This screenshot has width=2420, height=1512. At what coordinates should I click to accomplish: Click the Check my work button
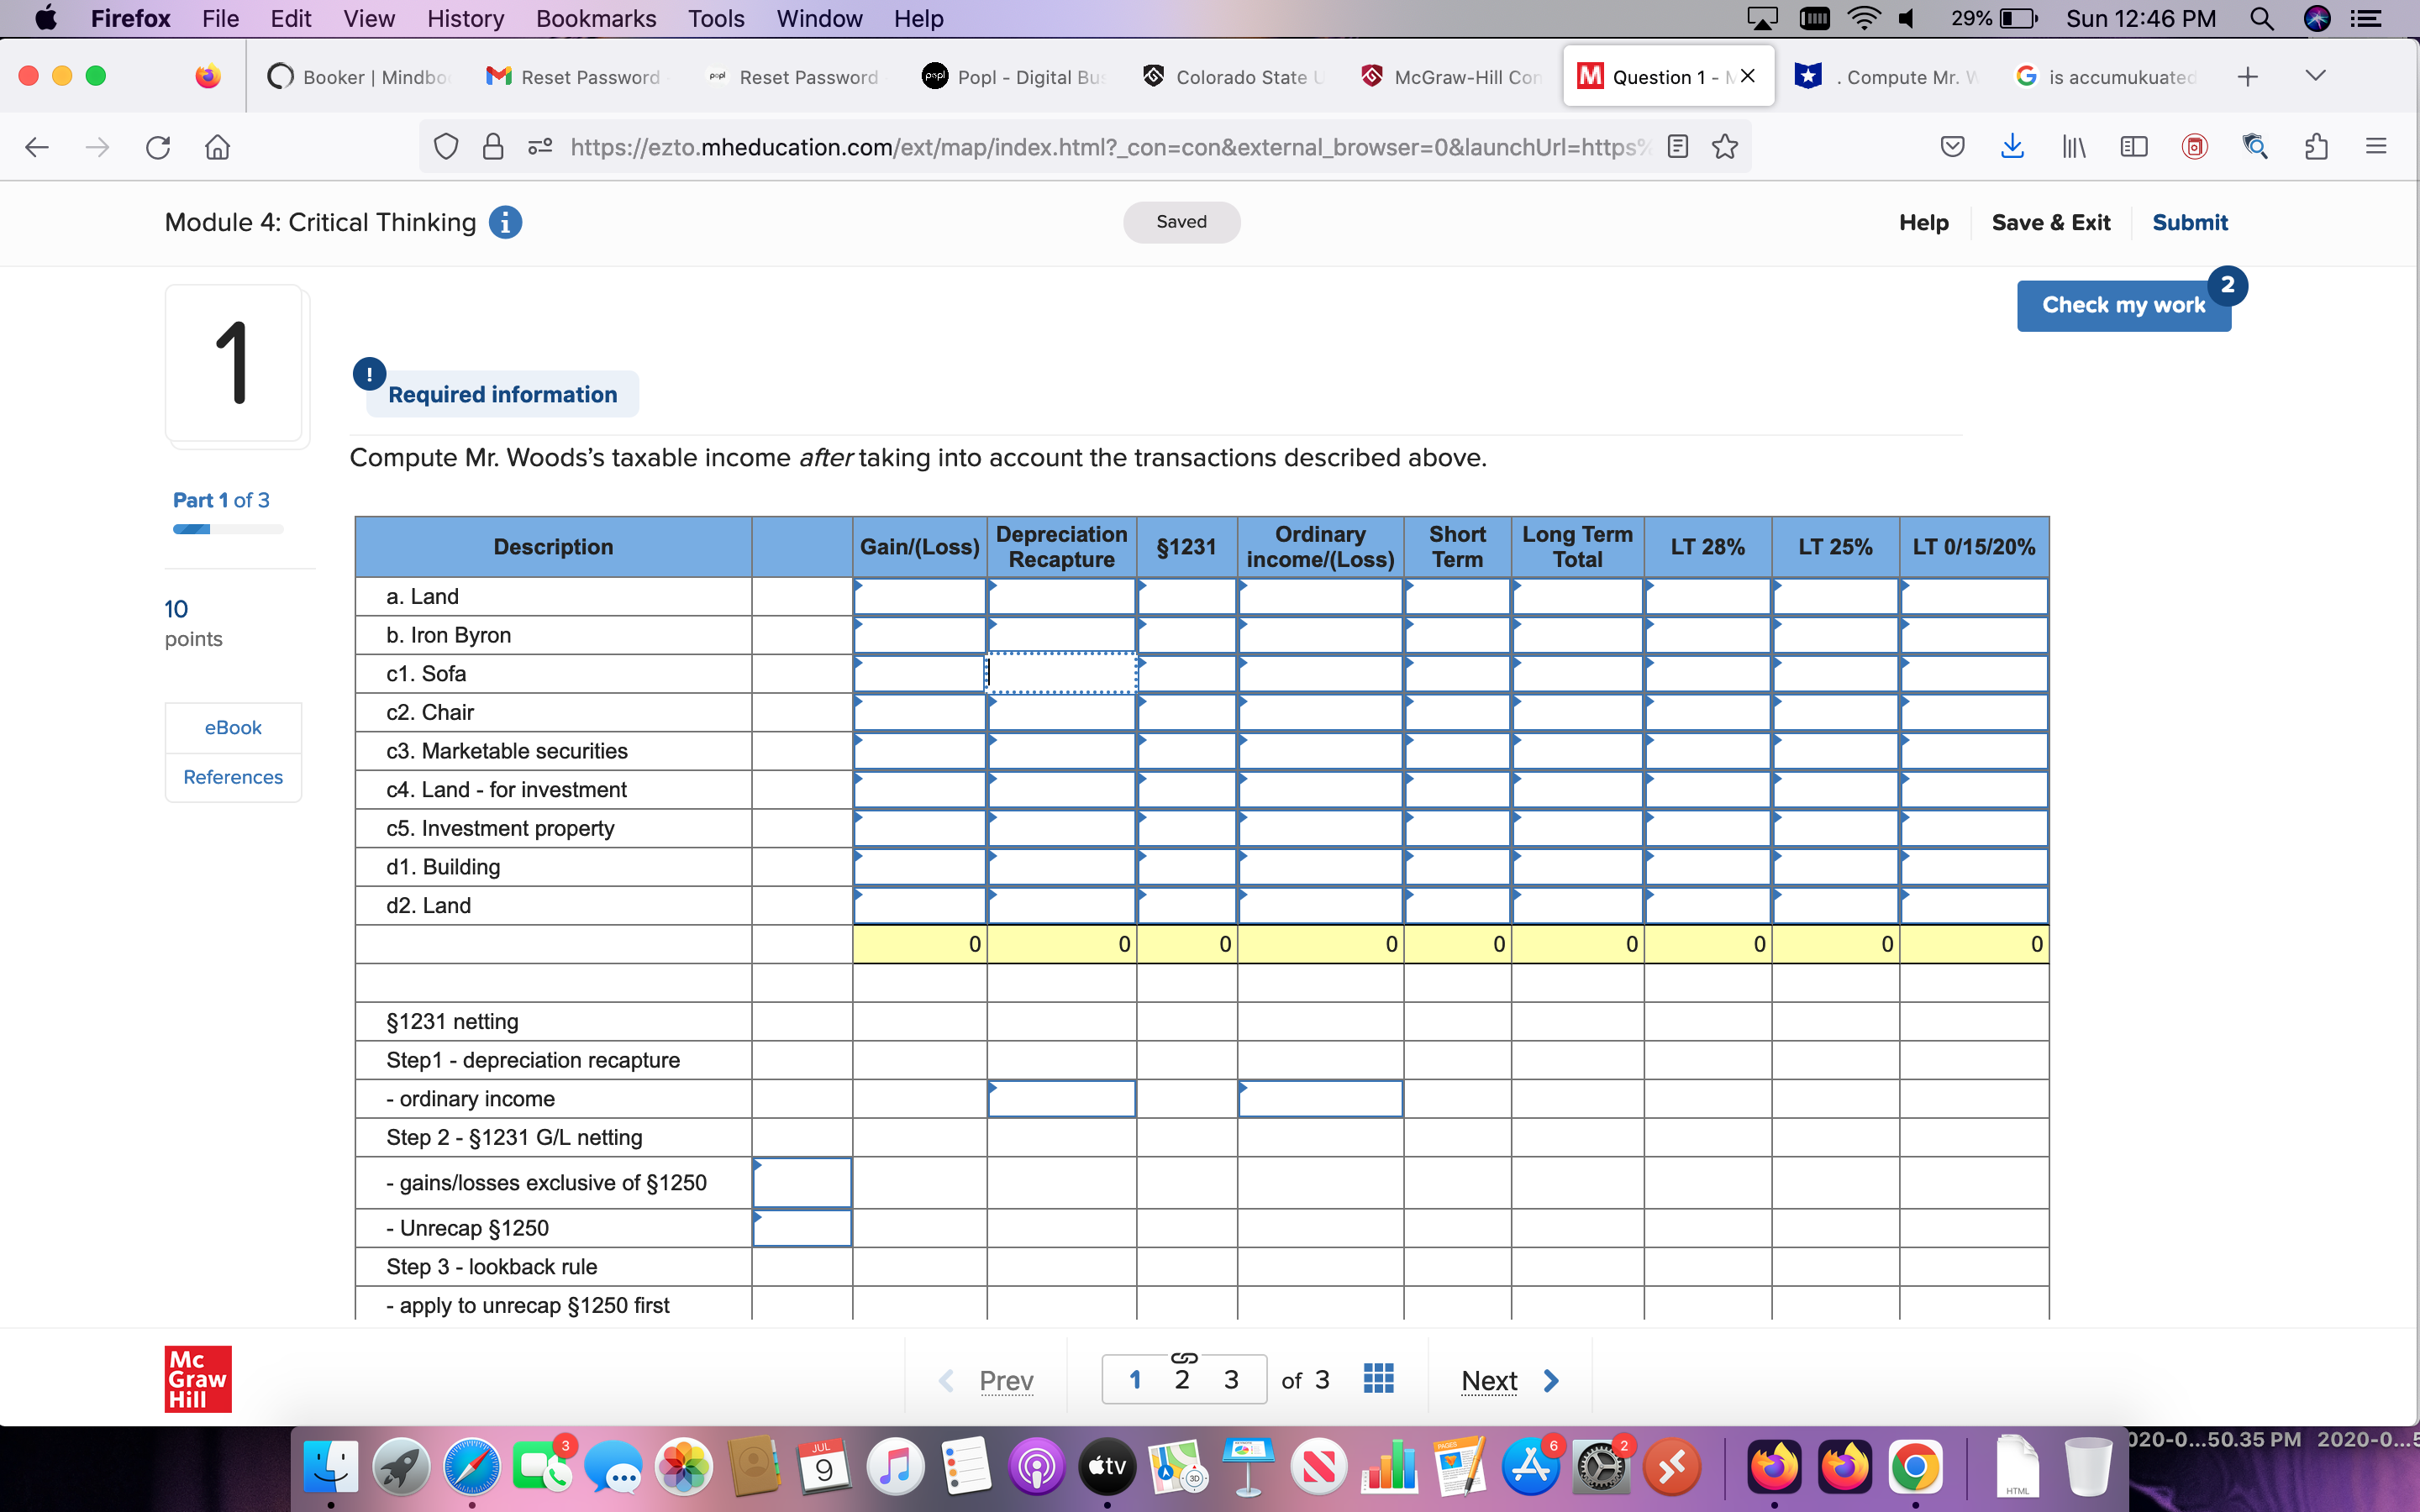click(x=2122, y=305)
